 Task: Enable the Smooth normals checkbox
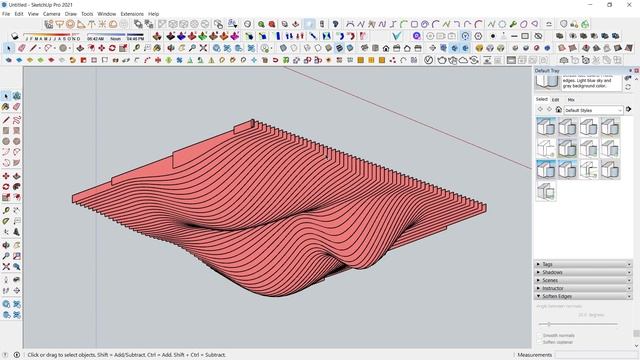[x=539, y=335]
